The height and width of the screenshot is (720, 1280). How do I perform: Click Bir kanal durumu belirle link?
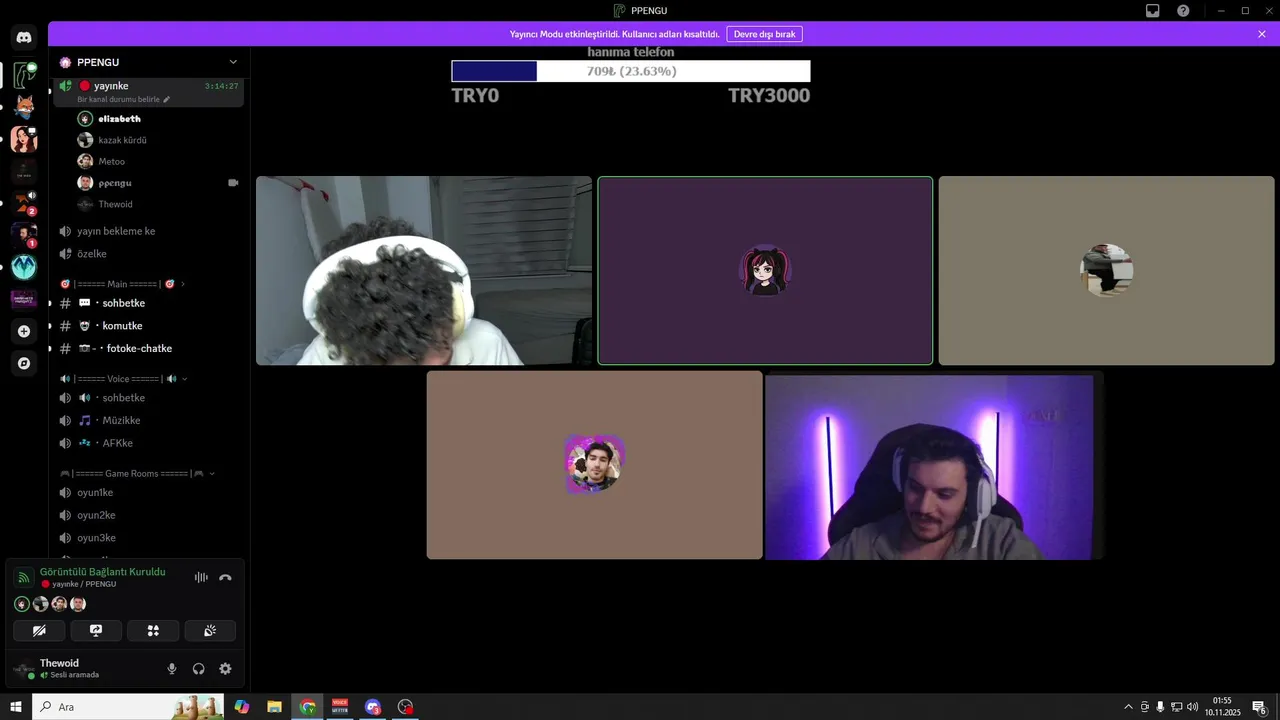click(x=118, y=99)
